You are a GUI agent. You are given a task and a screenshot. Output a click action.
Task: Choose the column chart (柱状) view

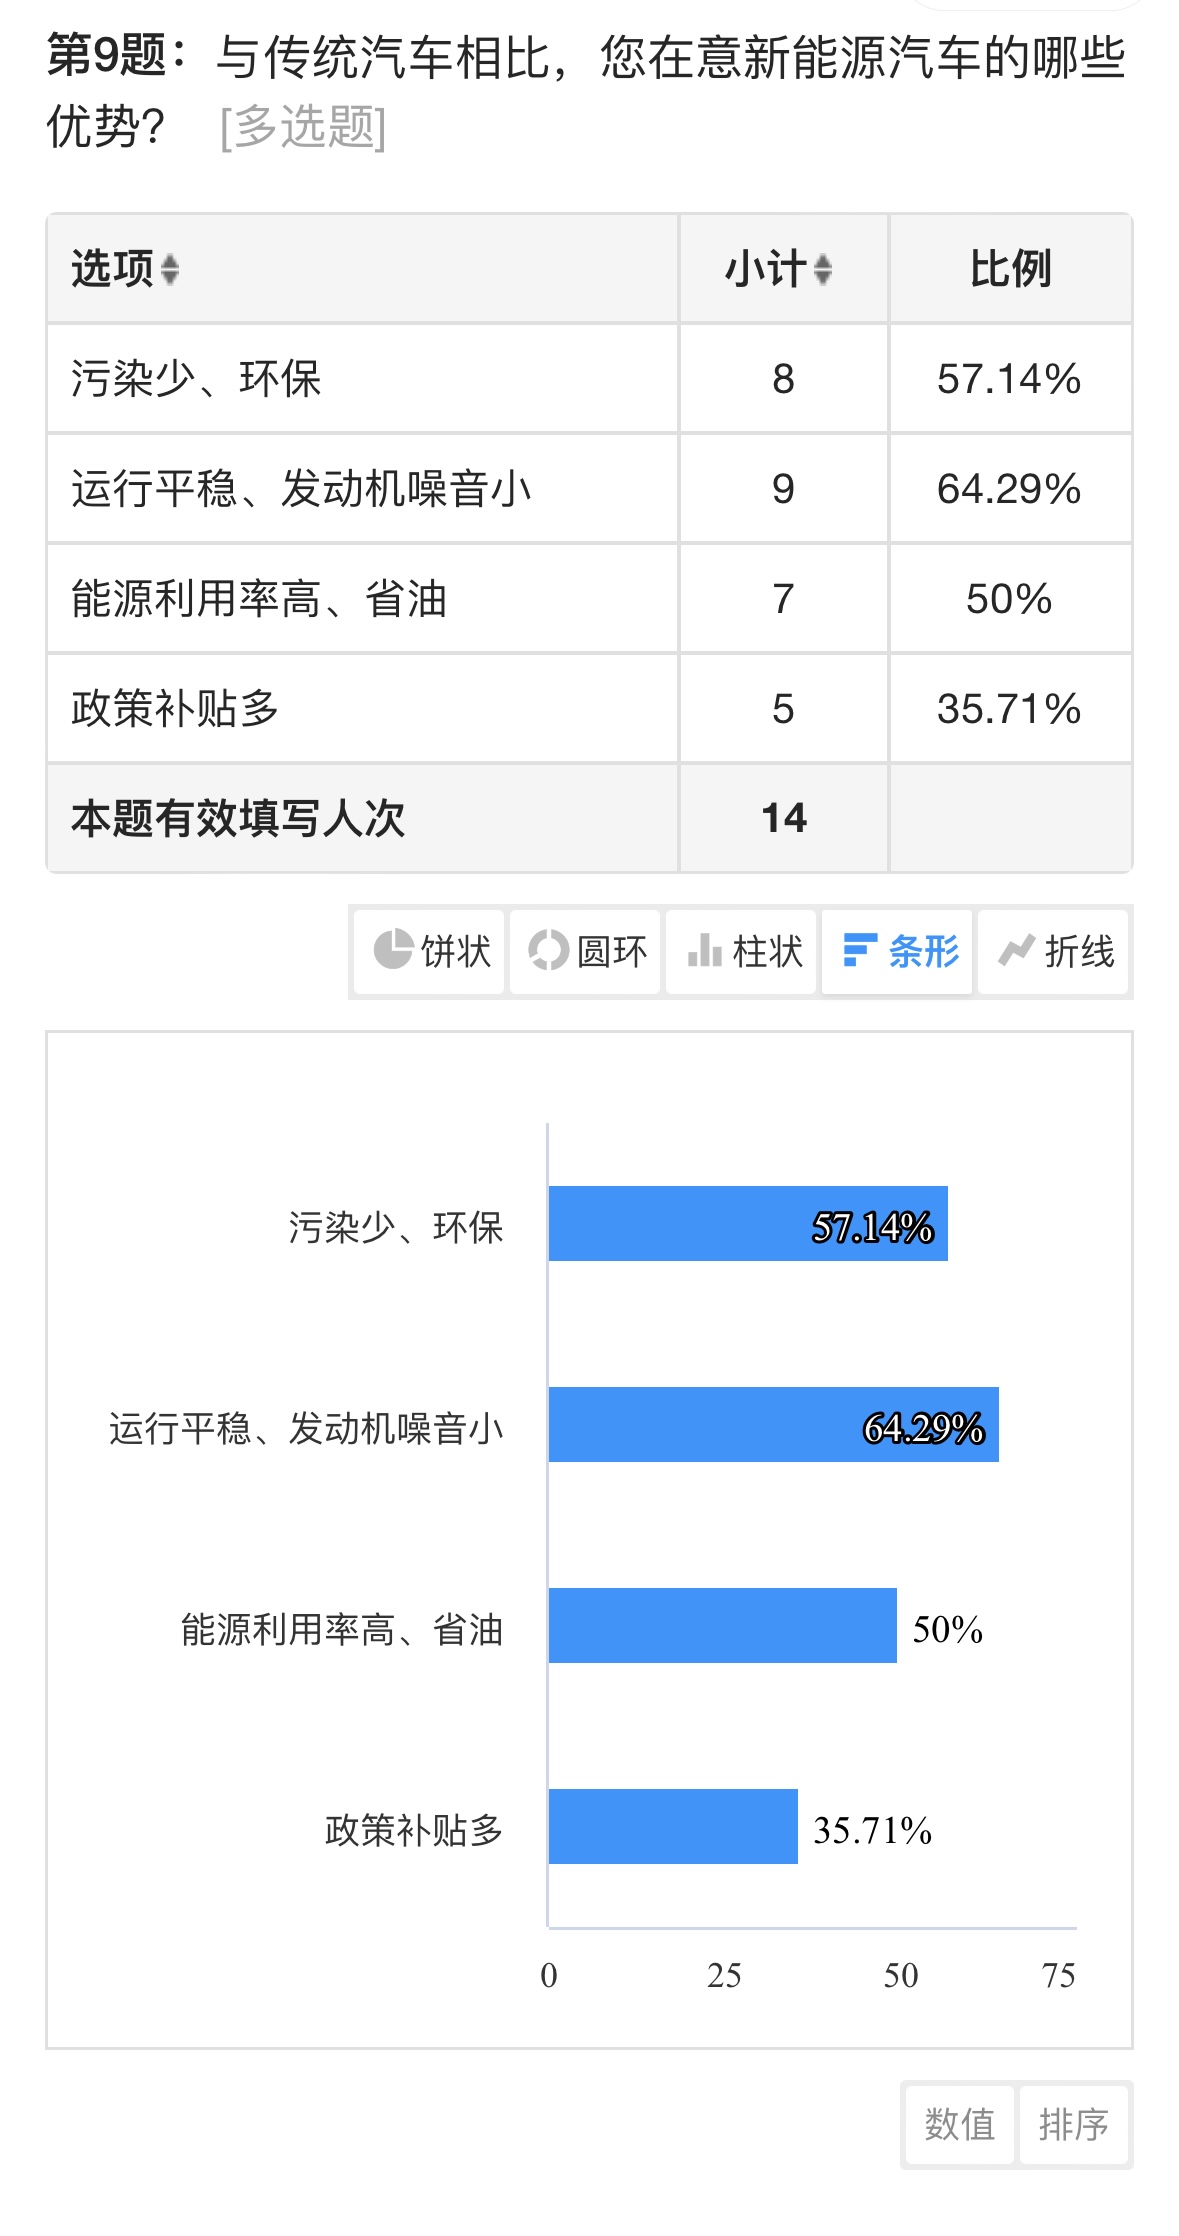point(742,951)
